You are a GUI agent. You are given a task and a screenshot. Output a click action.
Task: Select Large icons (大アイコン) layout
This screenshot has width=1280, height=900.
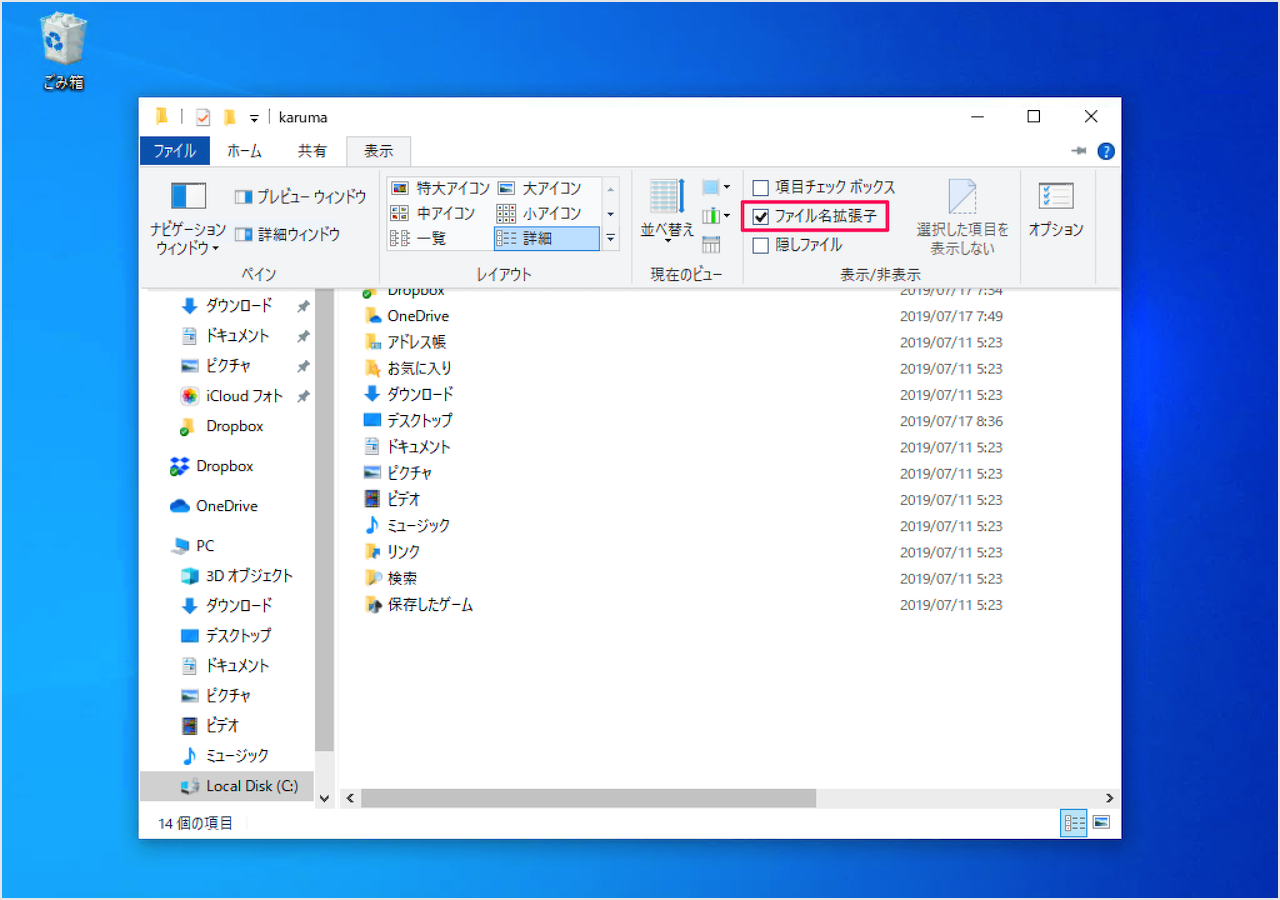pos(539,188)
